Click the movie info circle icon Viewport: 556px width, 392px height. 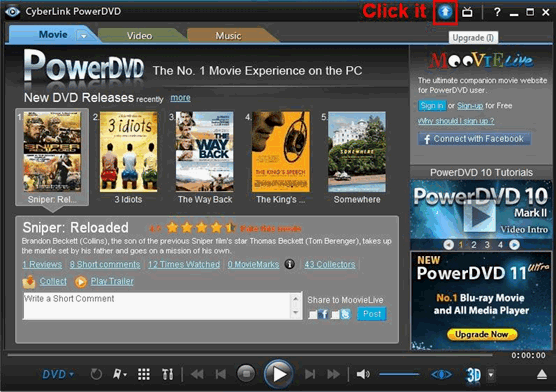(x=290, y=264)
